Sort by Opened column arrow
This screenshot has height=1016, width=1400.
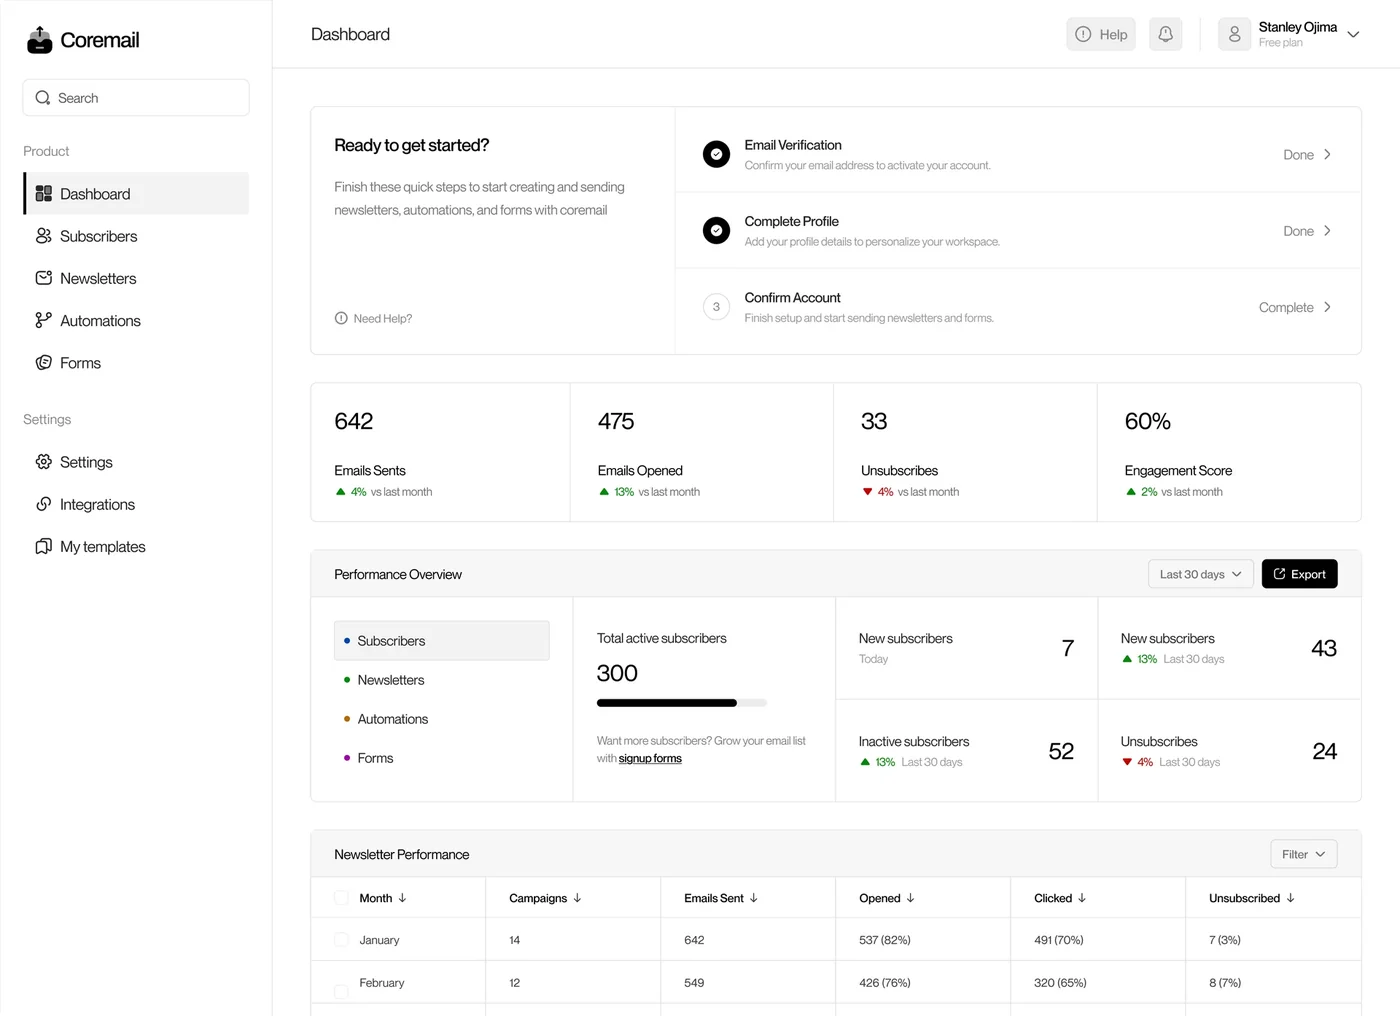tap(910, 898)
